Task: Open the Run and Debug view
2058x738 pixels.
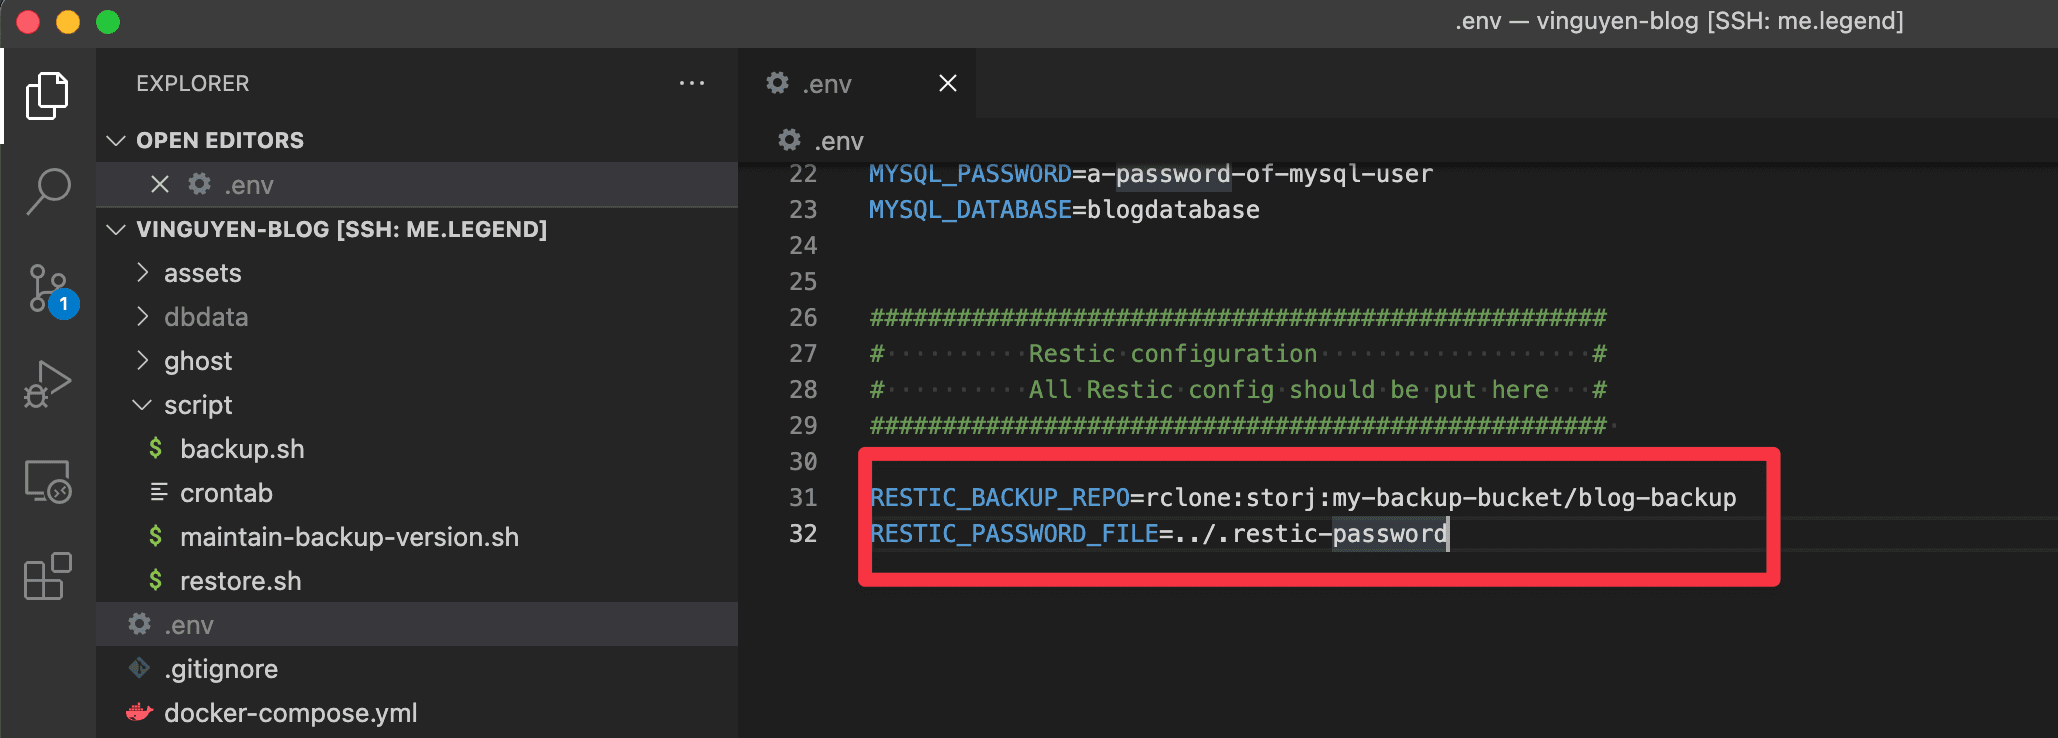Action: (x=47, y=385)
